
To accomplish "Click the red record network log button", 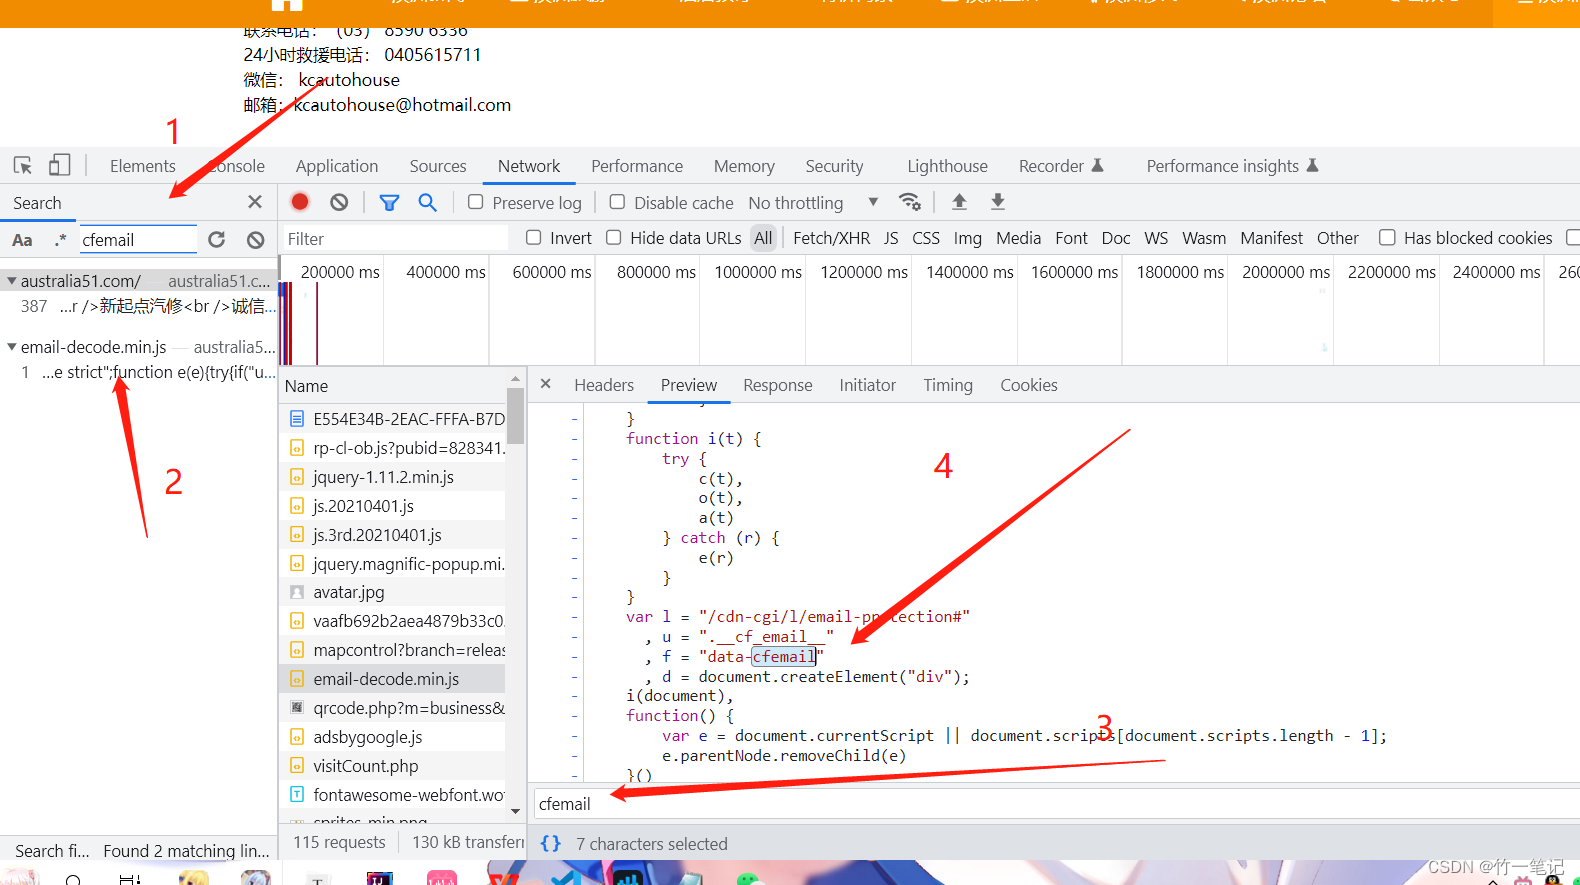I will click(x=299, y=202).
